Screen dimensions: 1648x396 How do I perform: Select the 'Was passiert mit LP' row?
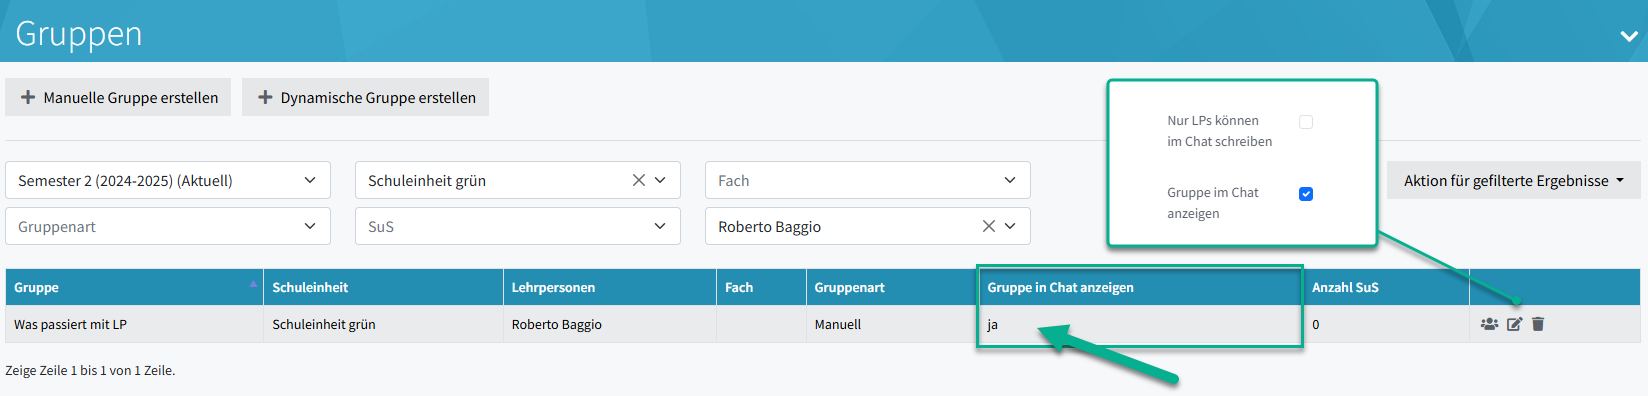[x=823, y=324]
